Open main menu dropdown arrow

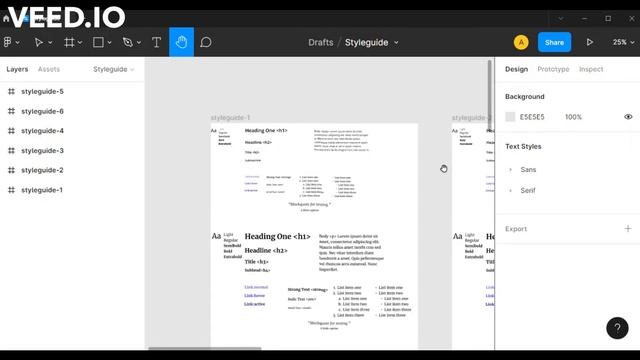point(18,43)
